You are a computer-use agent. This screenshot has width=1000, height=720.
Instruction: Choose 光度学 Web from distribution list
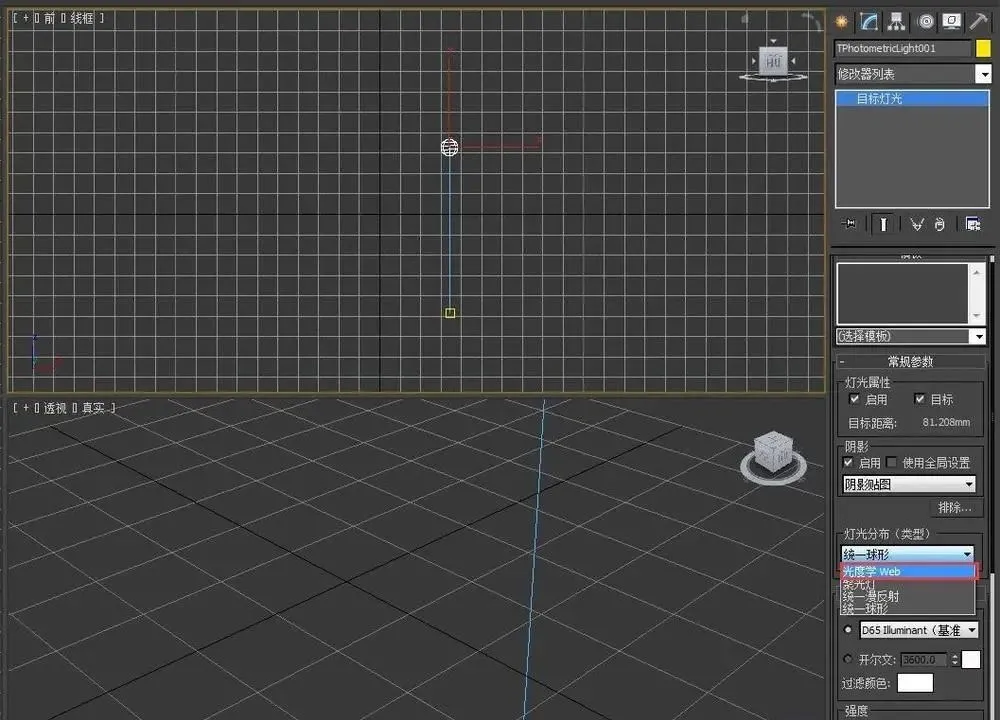tap(908, 571)
